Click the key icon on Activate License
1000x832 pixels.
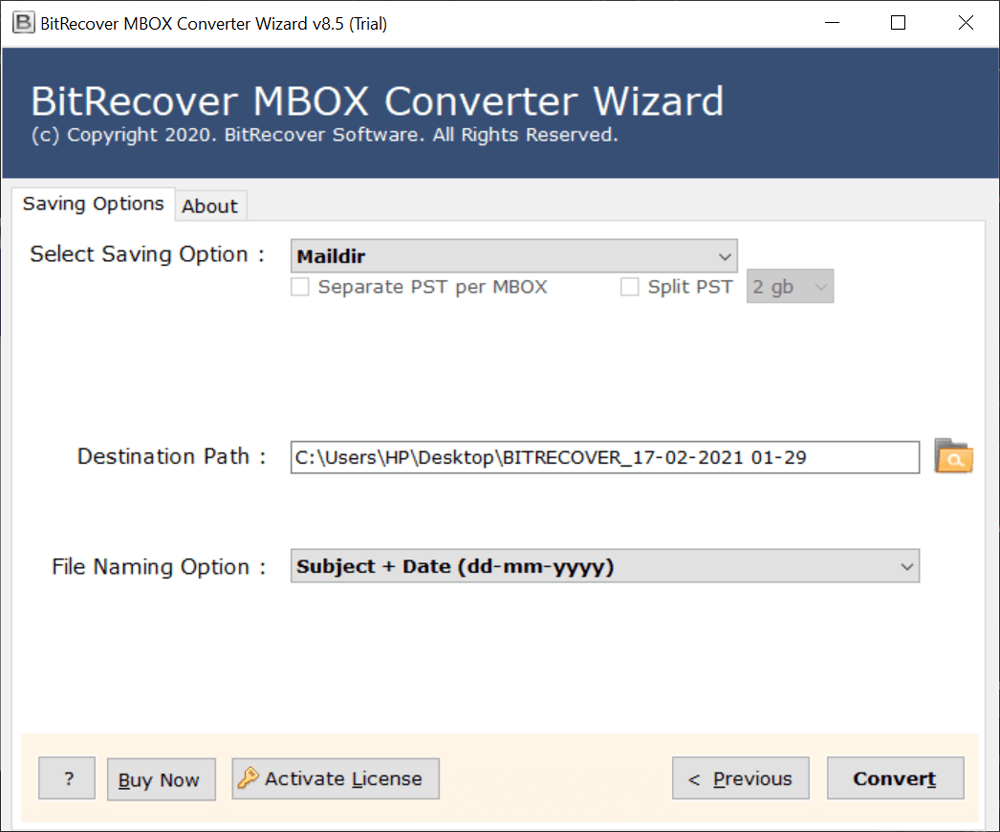click(248, 778)
